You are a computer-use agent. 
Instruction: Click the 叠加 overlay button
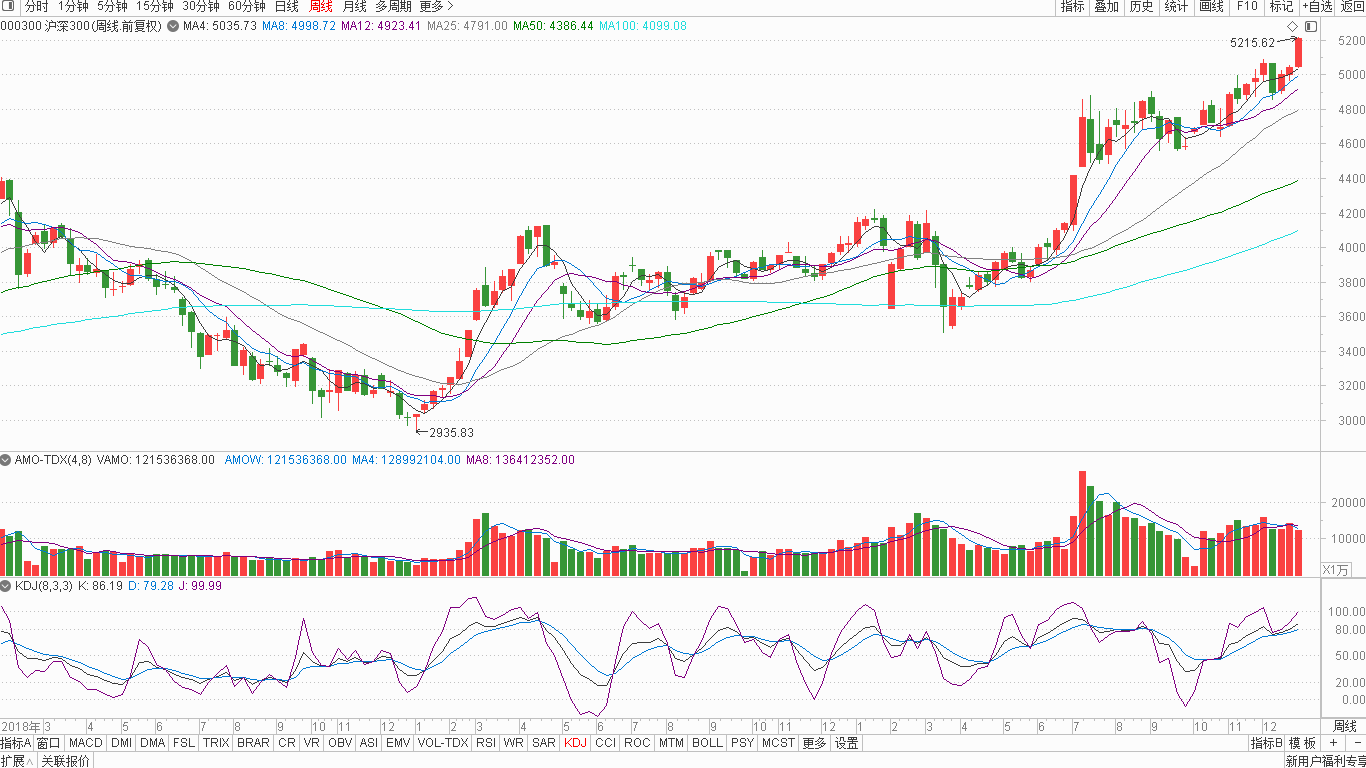pos(1106,6)
